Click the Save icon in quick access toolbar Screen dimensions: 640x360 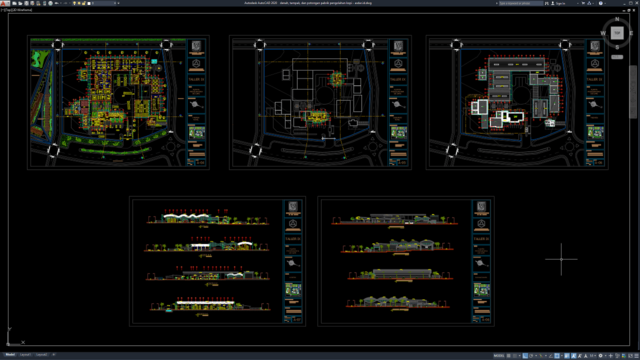click(27, 3)
